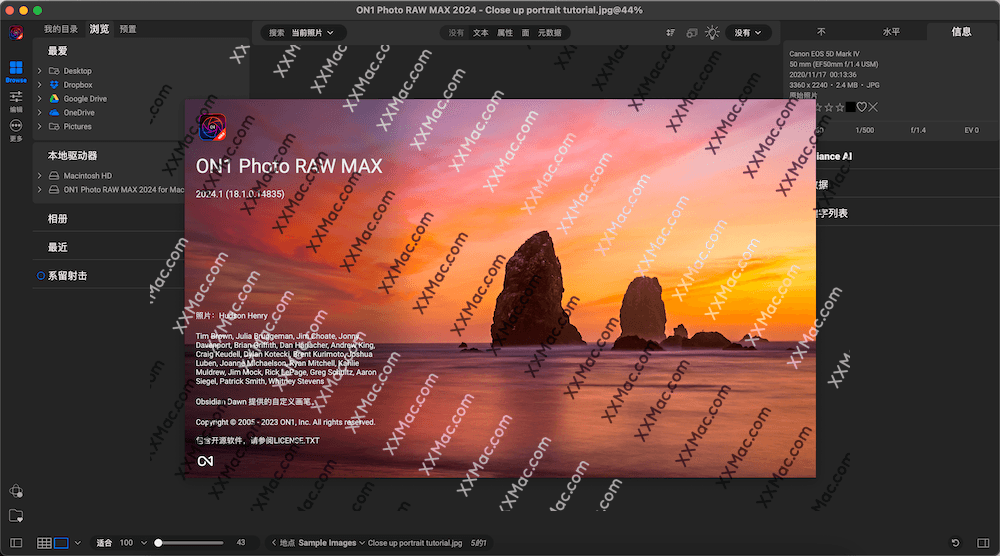
Task: Expand the Macintosh HD drive
Action: pyautogui.click(x=40, y=176)
